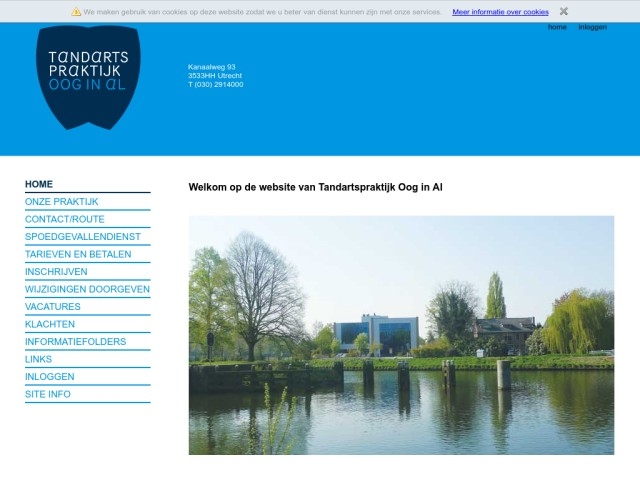
Task: Choose INSCHRIJVEN from the sidebar
Action: coord(56,272)
